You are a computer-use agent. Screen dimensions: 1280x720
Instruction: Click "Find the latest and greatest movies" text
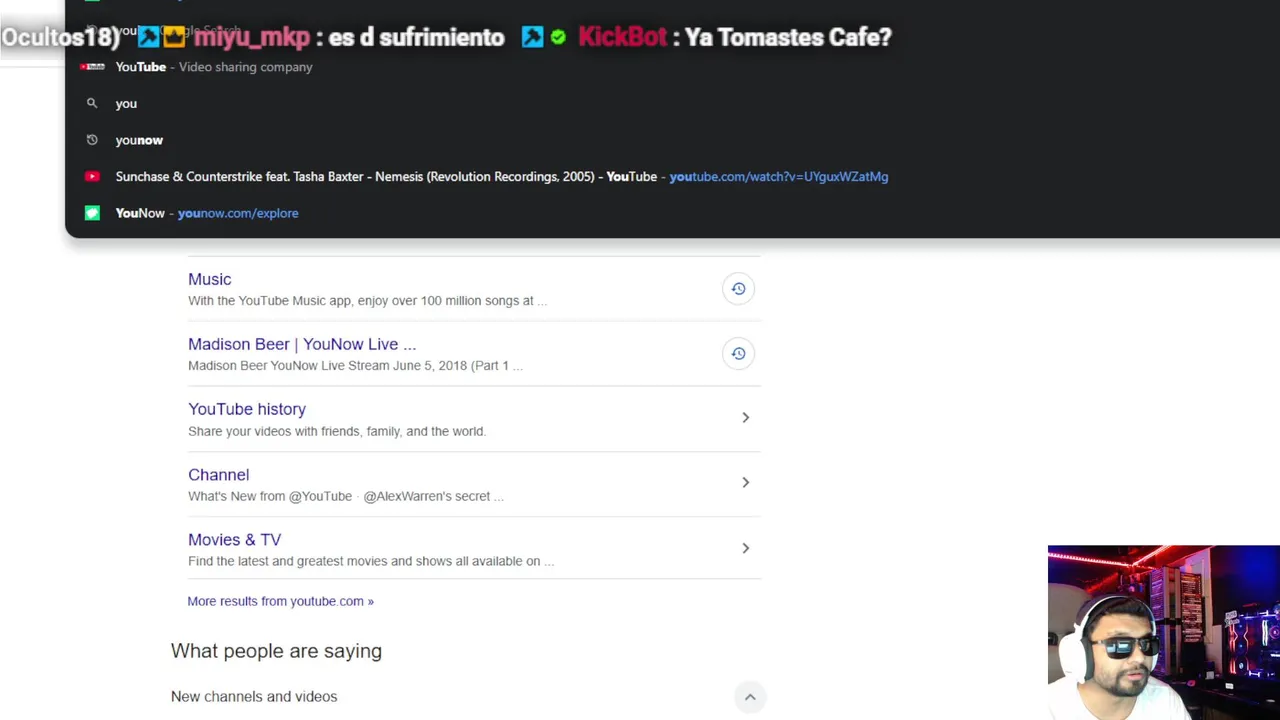pos(371,561)
